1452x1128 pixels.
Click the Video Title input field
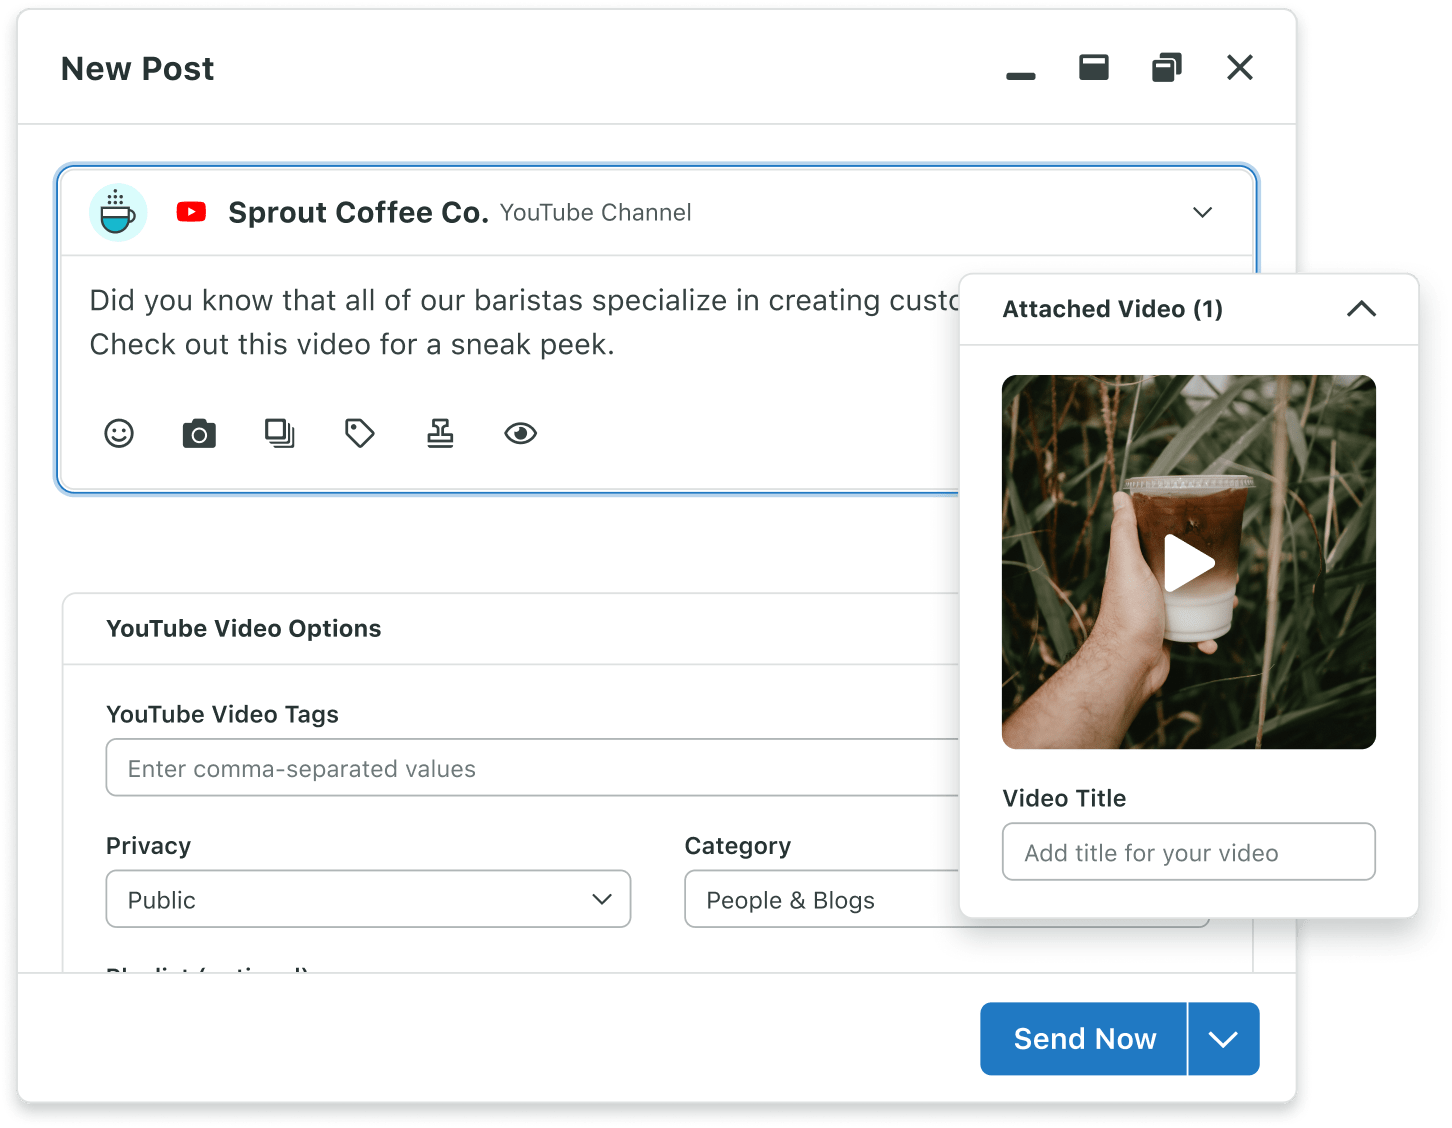coord(1188,852)
